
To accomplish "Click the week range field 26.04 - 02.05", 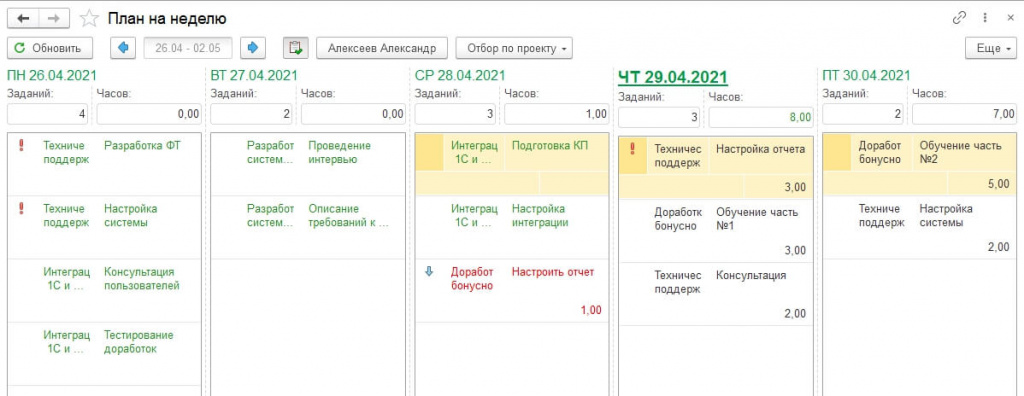I will (188, 48).
